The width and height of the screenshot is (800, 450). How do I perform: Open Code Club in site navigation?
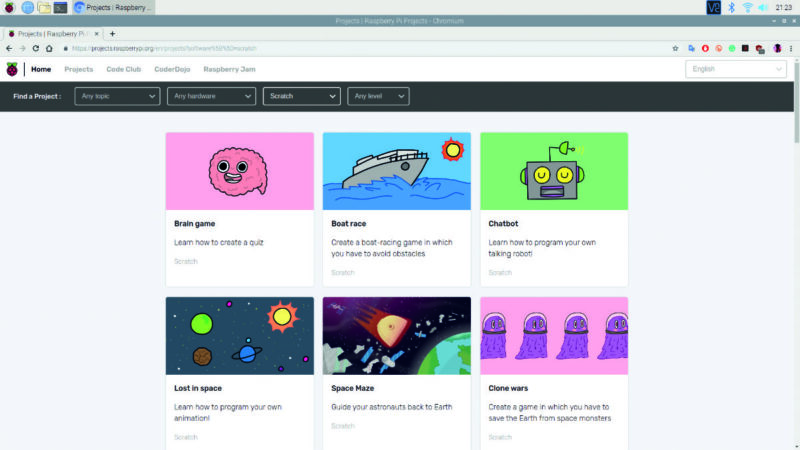click(x=123, y=69)
